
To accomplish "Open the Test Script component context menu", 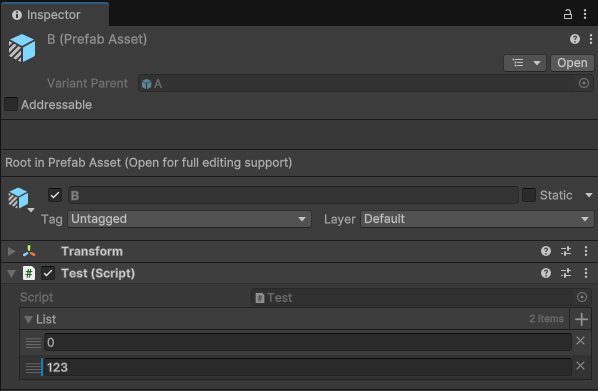I will (x=586, y=273).
